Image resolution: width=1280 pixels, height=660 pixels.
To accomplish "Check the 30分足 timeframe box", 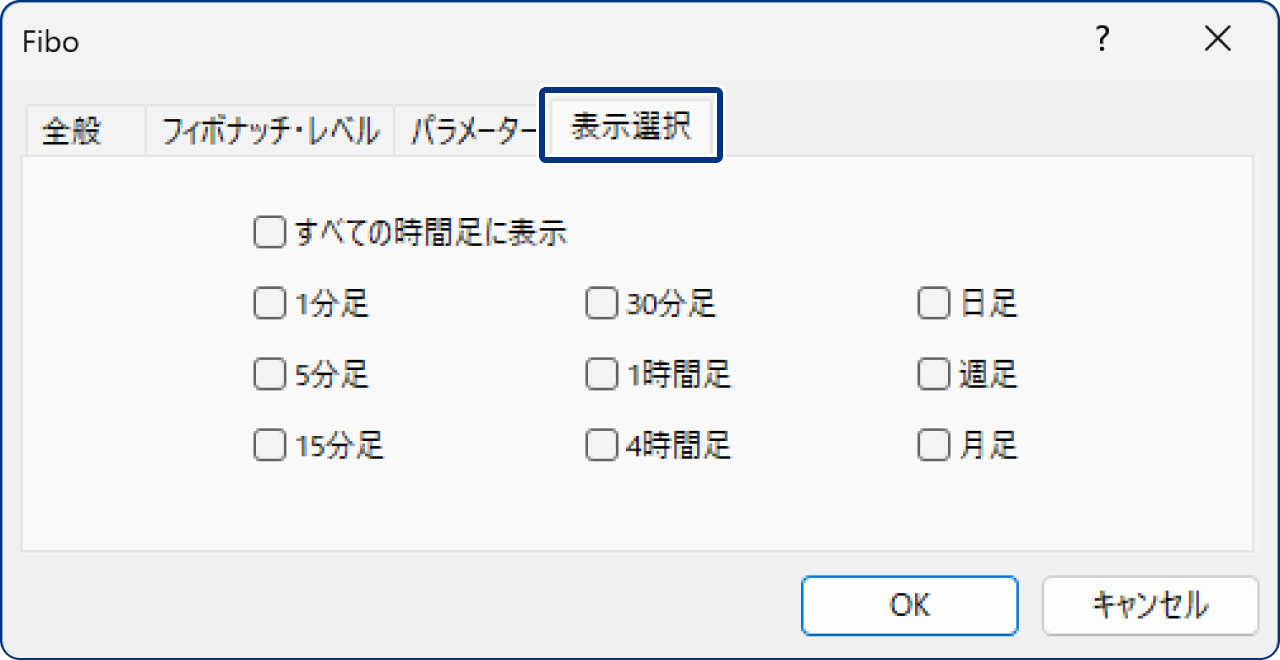I will coord(600,303).
